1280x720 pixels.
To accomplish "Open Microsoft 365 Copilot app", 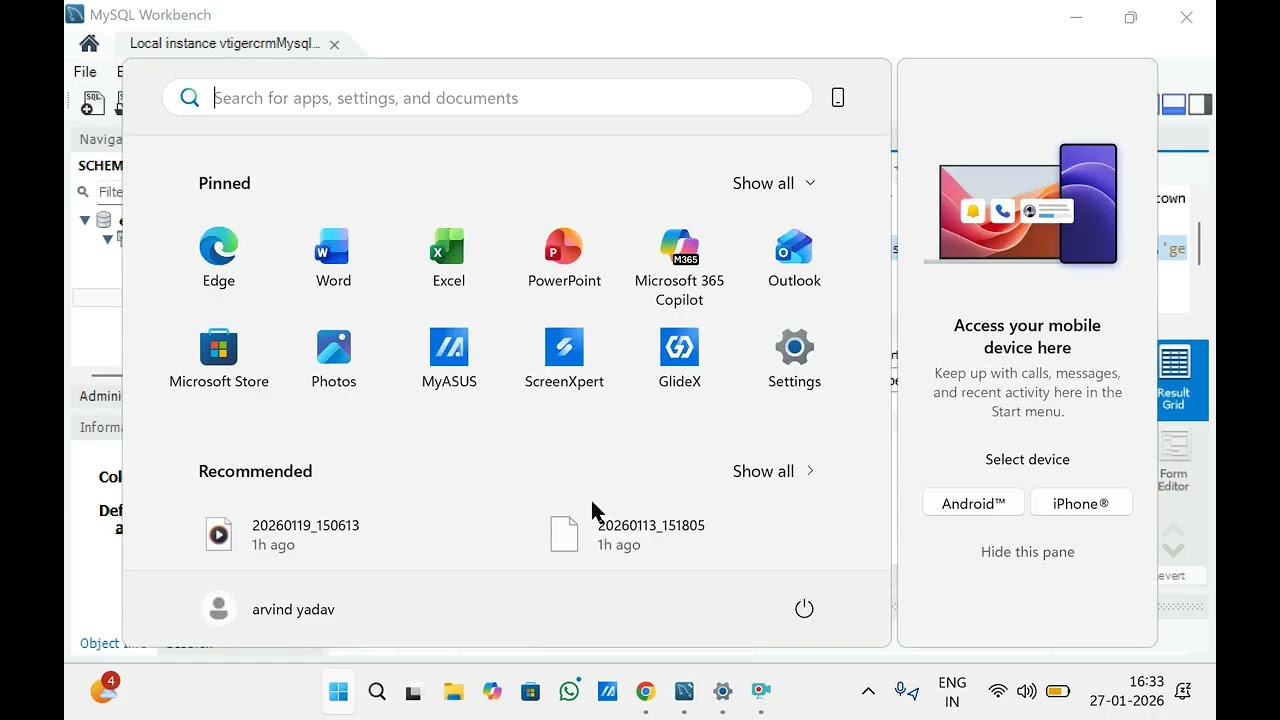I will click(679, 267).
